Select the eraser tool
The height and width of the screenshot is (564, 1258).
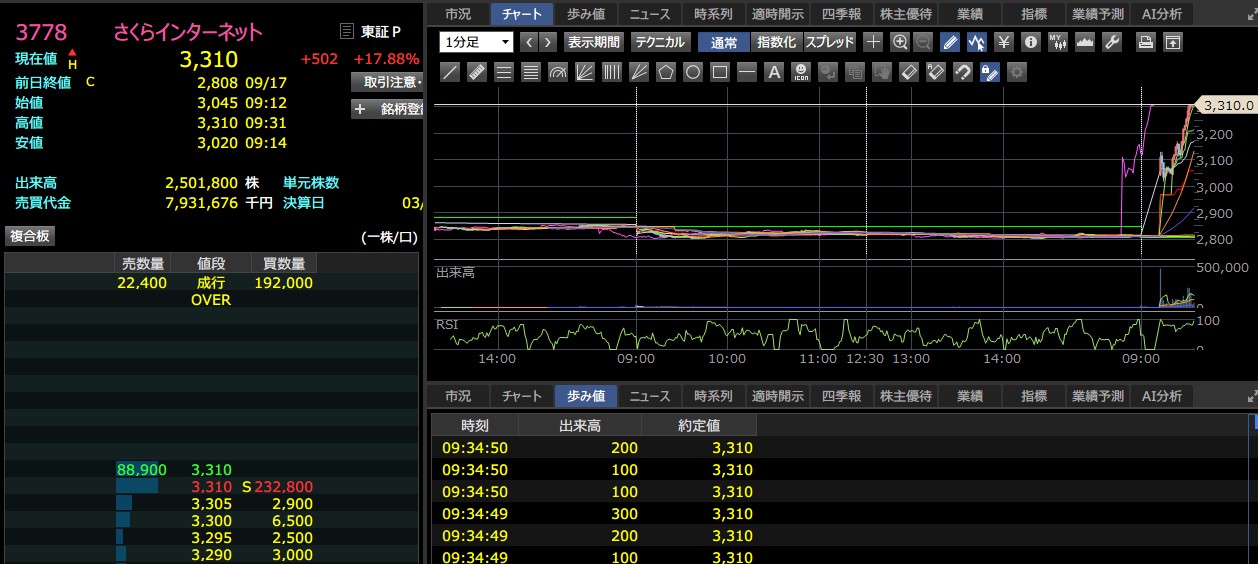[x=909, y=72]
